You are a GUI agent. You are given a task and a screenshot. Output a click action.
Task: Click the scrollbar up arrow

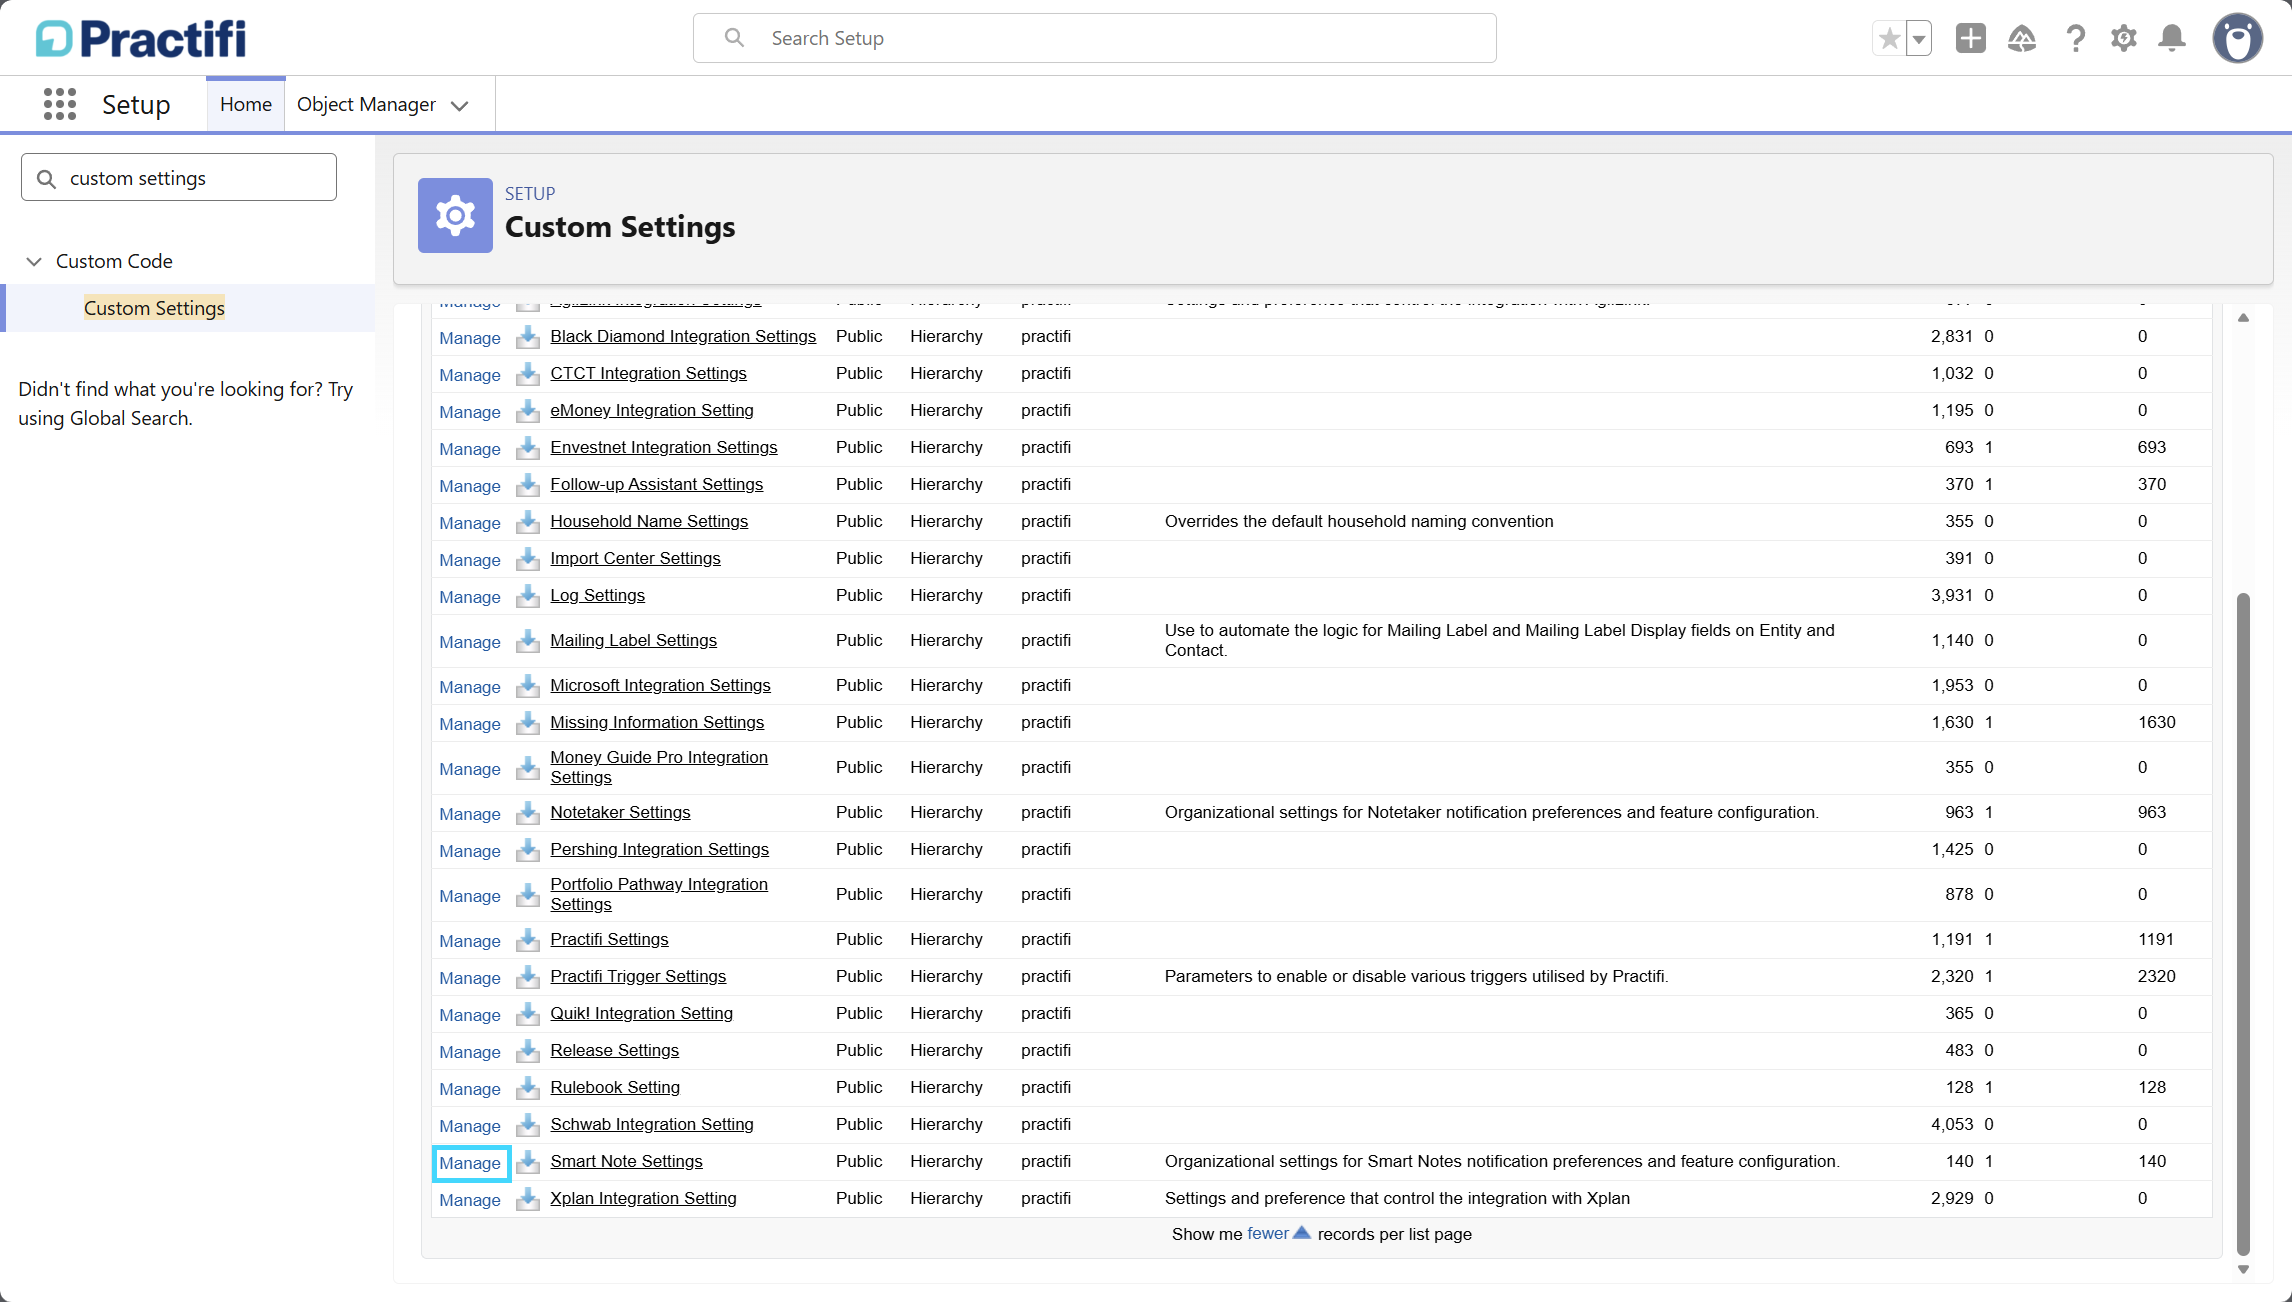[2243, 318]
